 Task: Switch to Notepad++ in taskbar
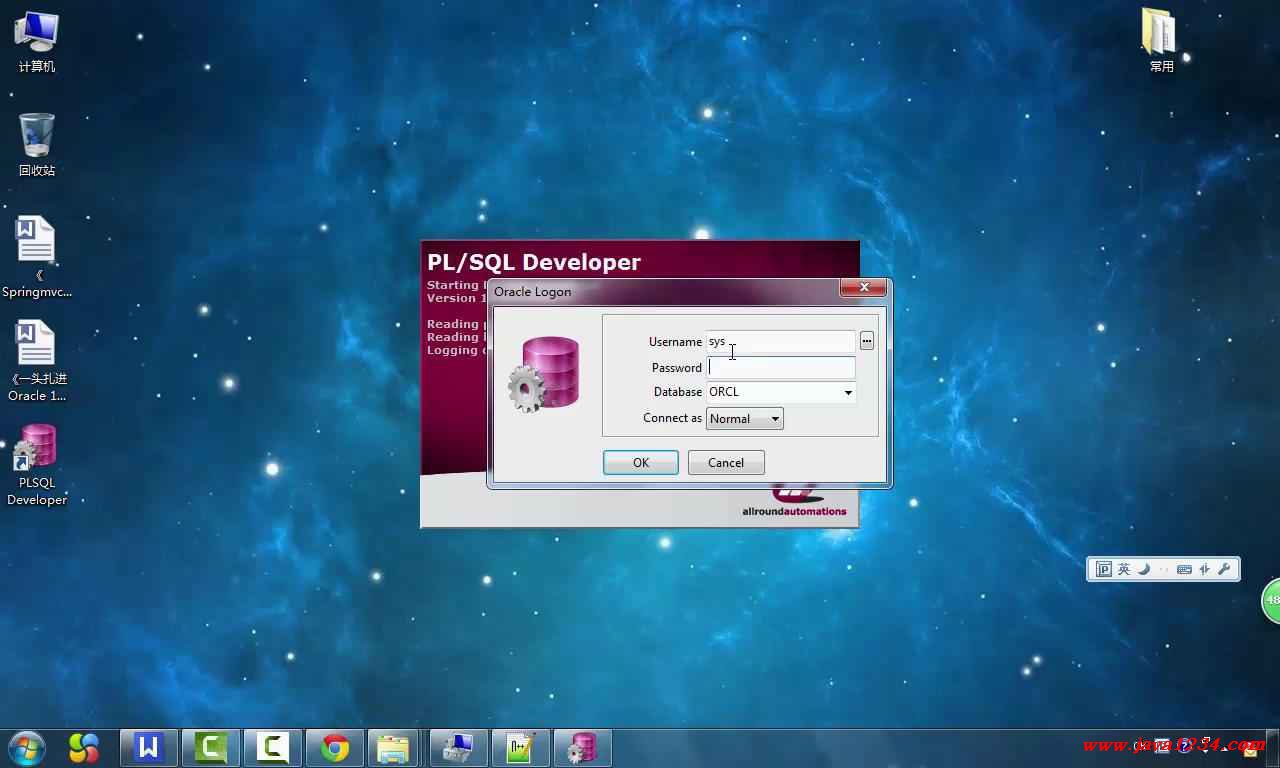521,747
